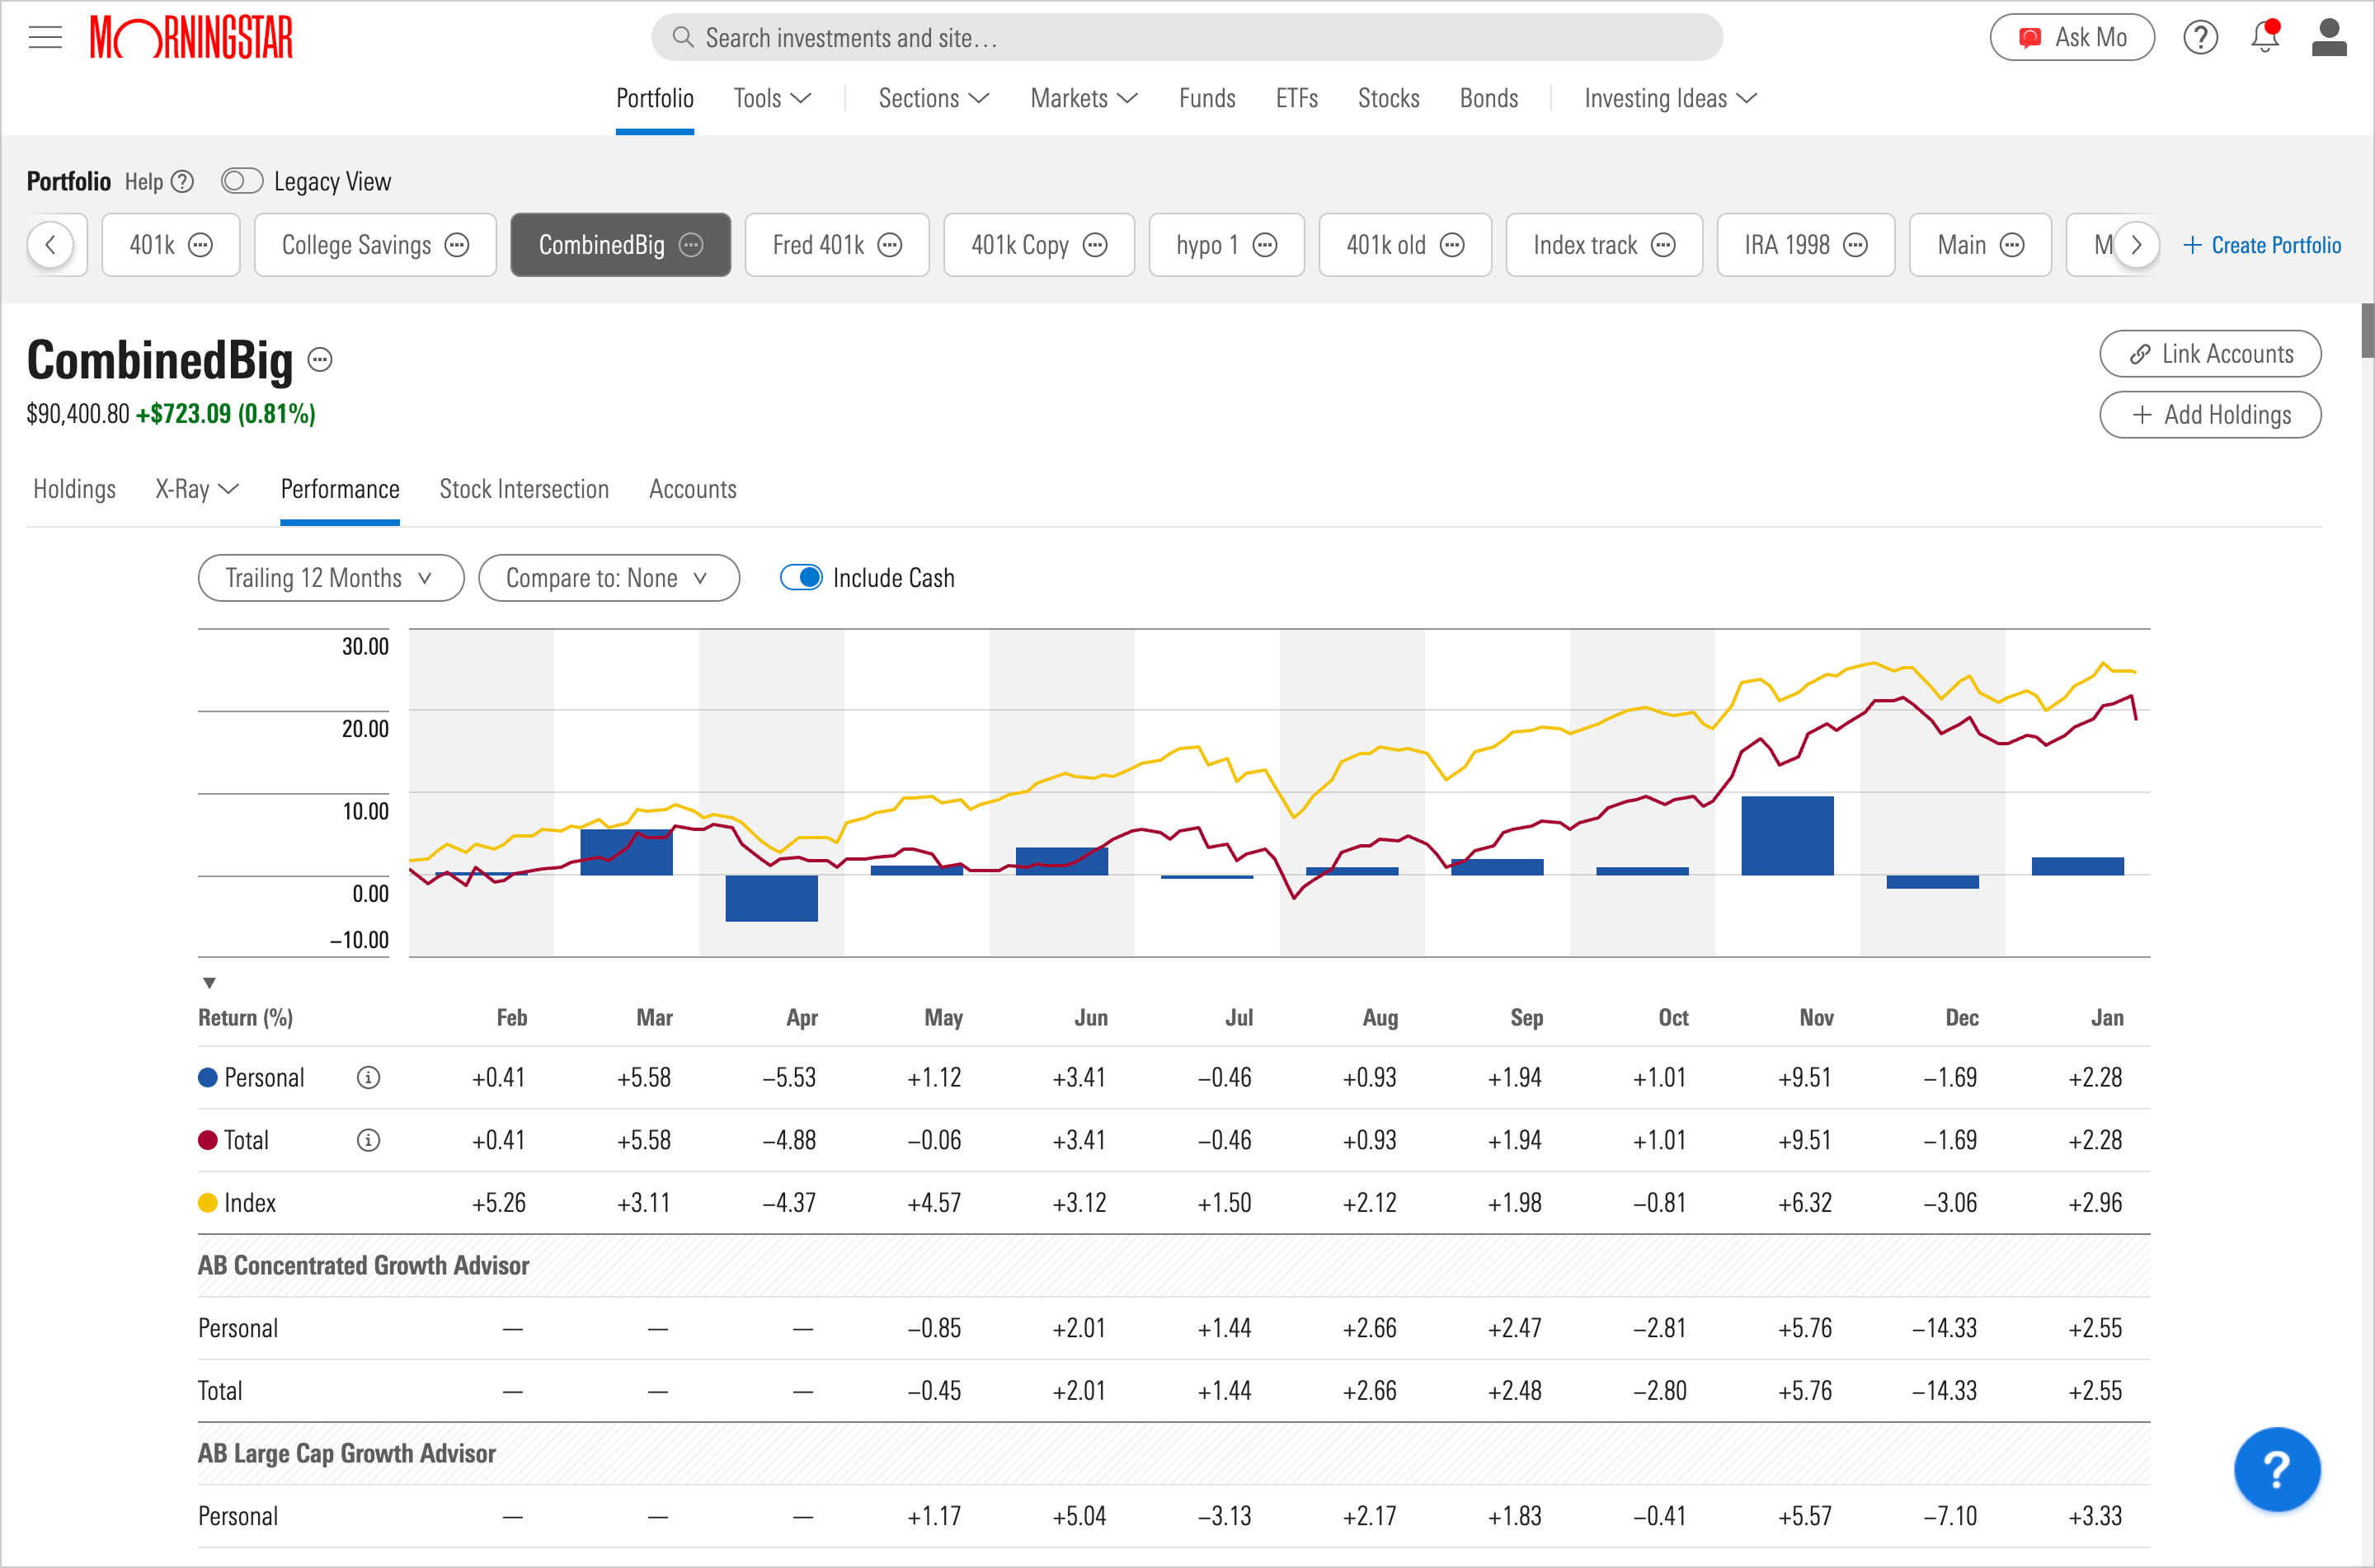Click the search investments input field

(x=1186, y=38)
